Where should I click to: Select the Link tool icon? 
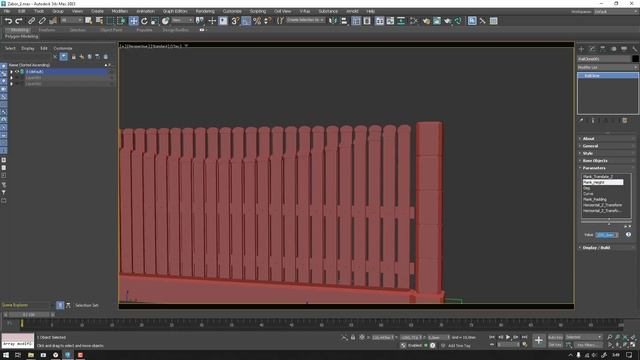(x=31, y=21)
